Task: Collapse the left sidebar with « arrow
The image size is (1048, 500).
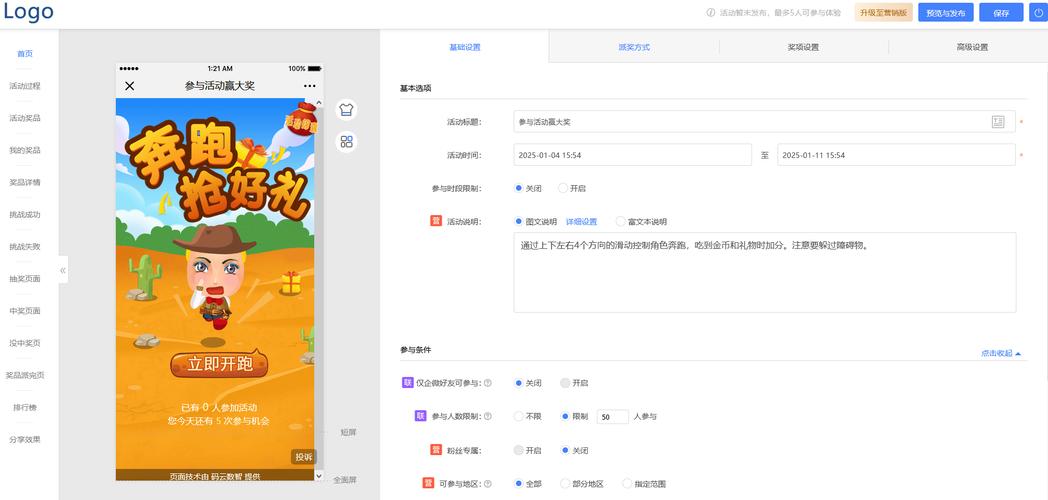Action: coord(63,270)
